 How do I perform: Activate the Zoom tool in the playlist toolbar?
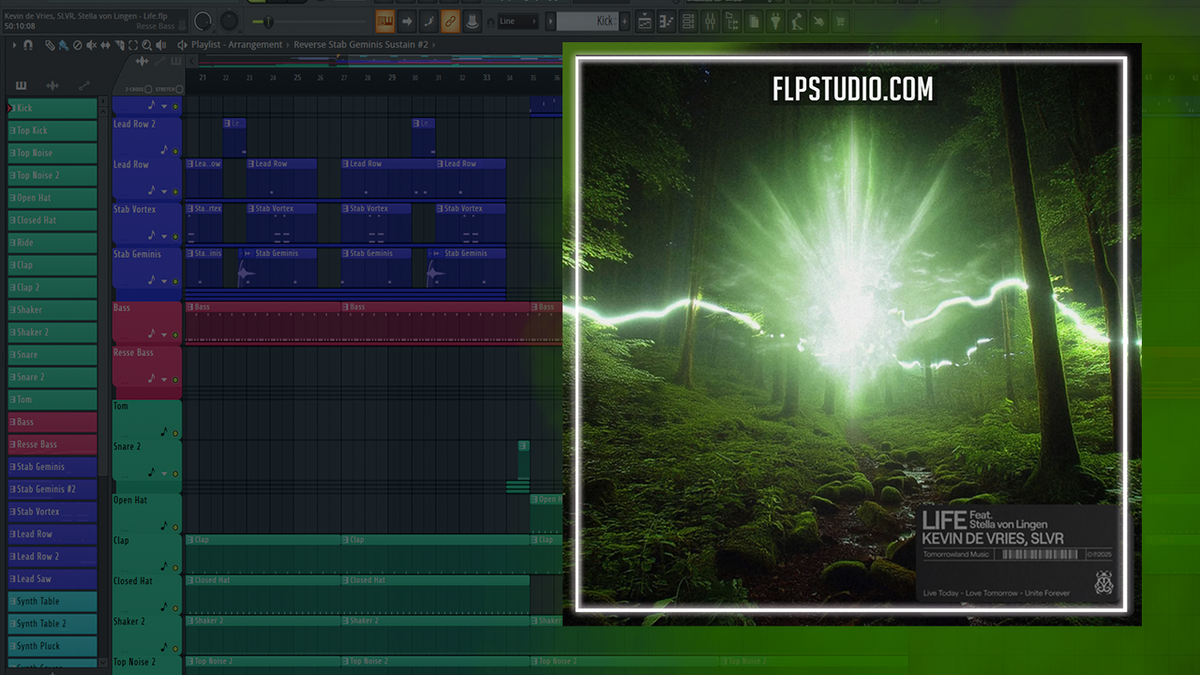click(x=147, y=44)
